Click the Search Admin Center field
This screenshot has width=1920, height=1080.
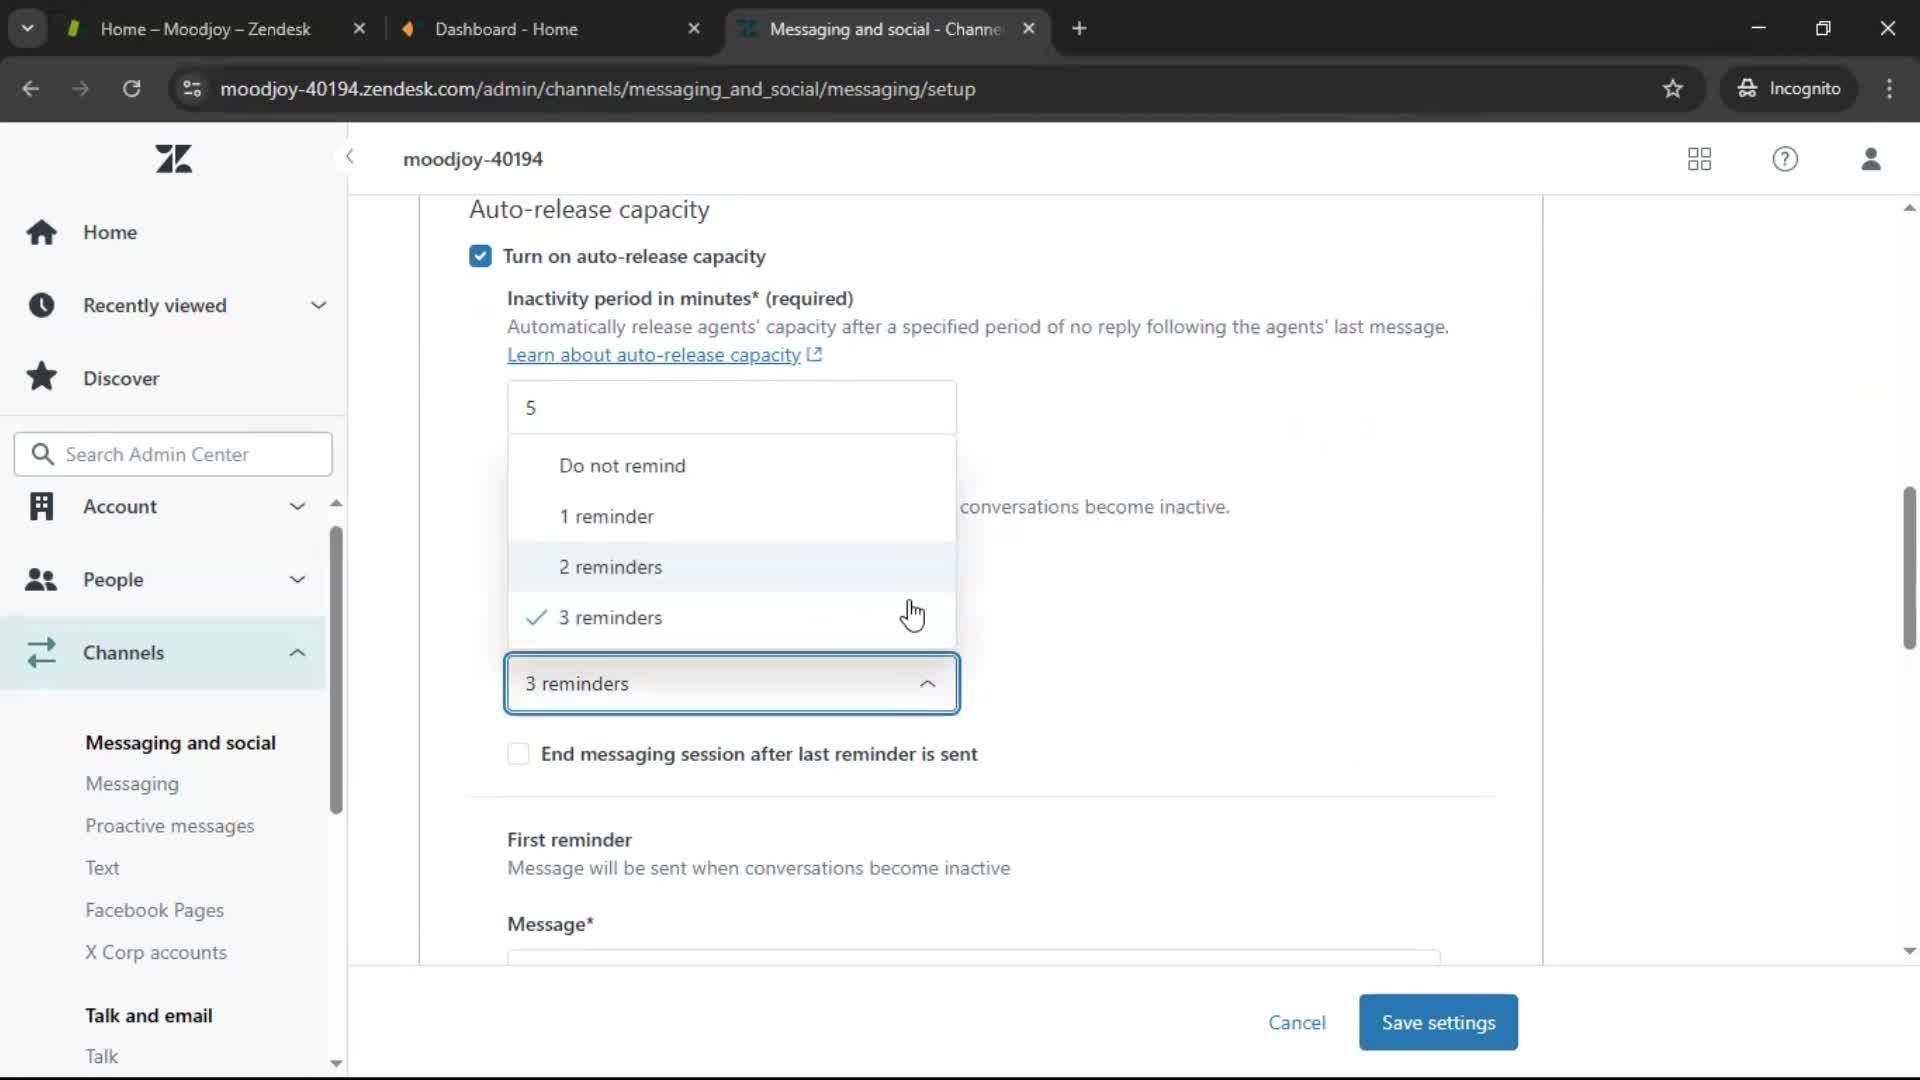tap(173, 454)
